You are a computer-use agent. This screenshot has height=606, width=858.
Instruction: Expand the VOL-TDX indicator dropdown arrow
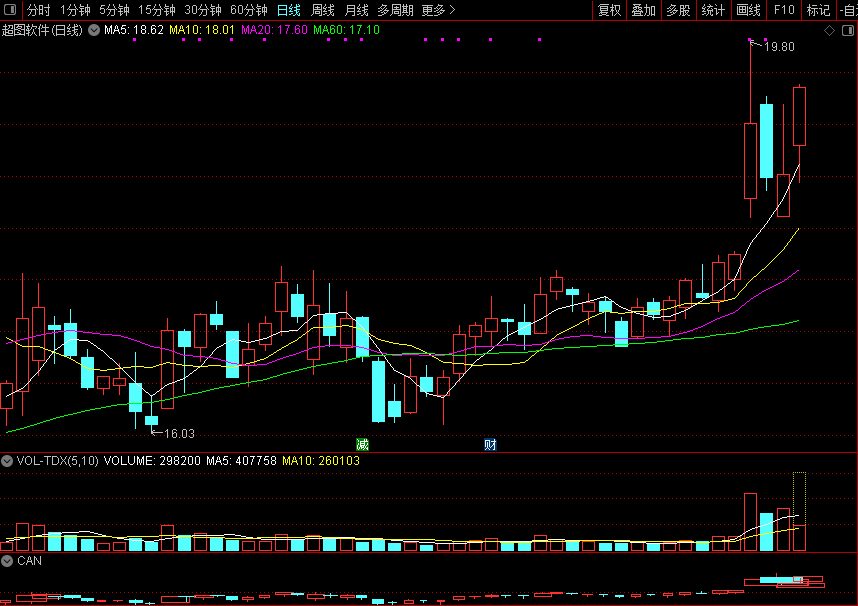[x=7, y=461]
